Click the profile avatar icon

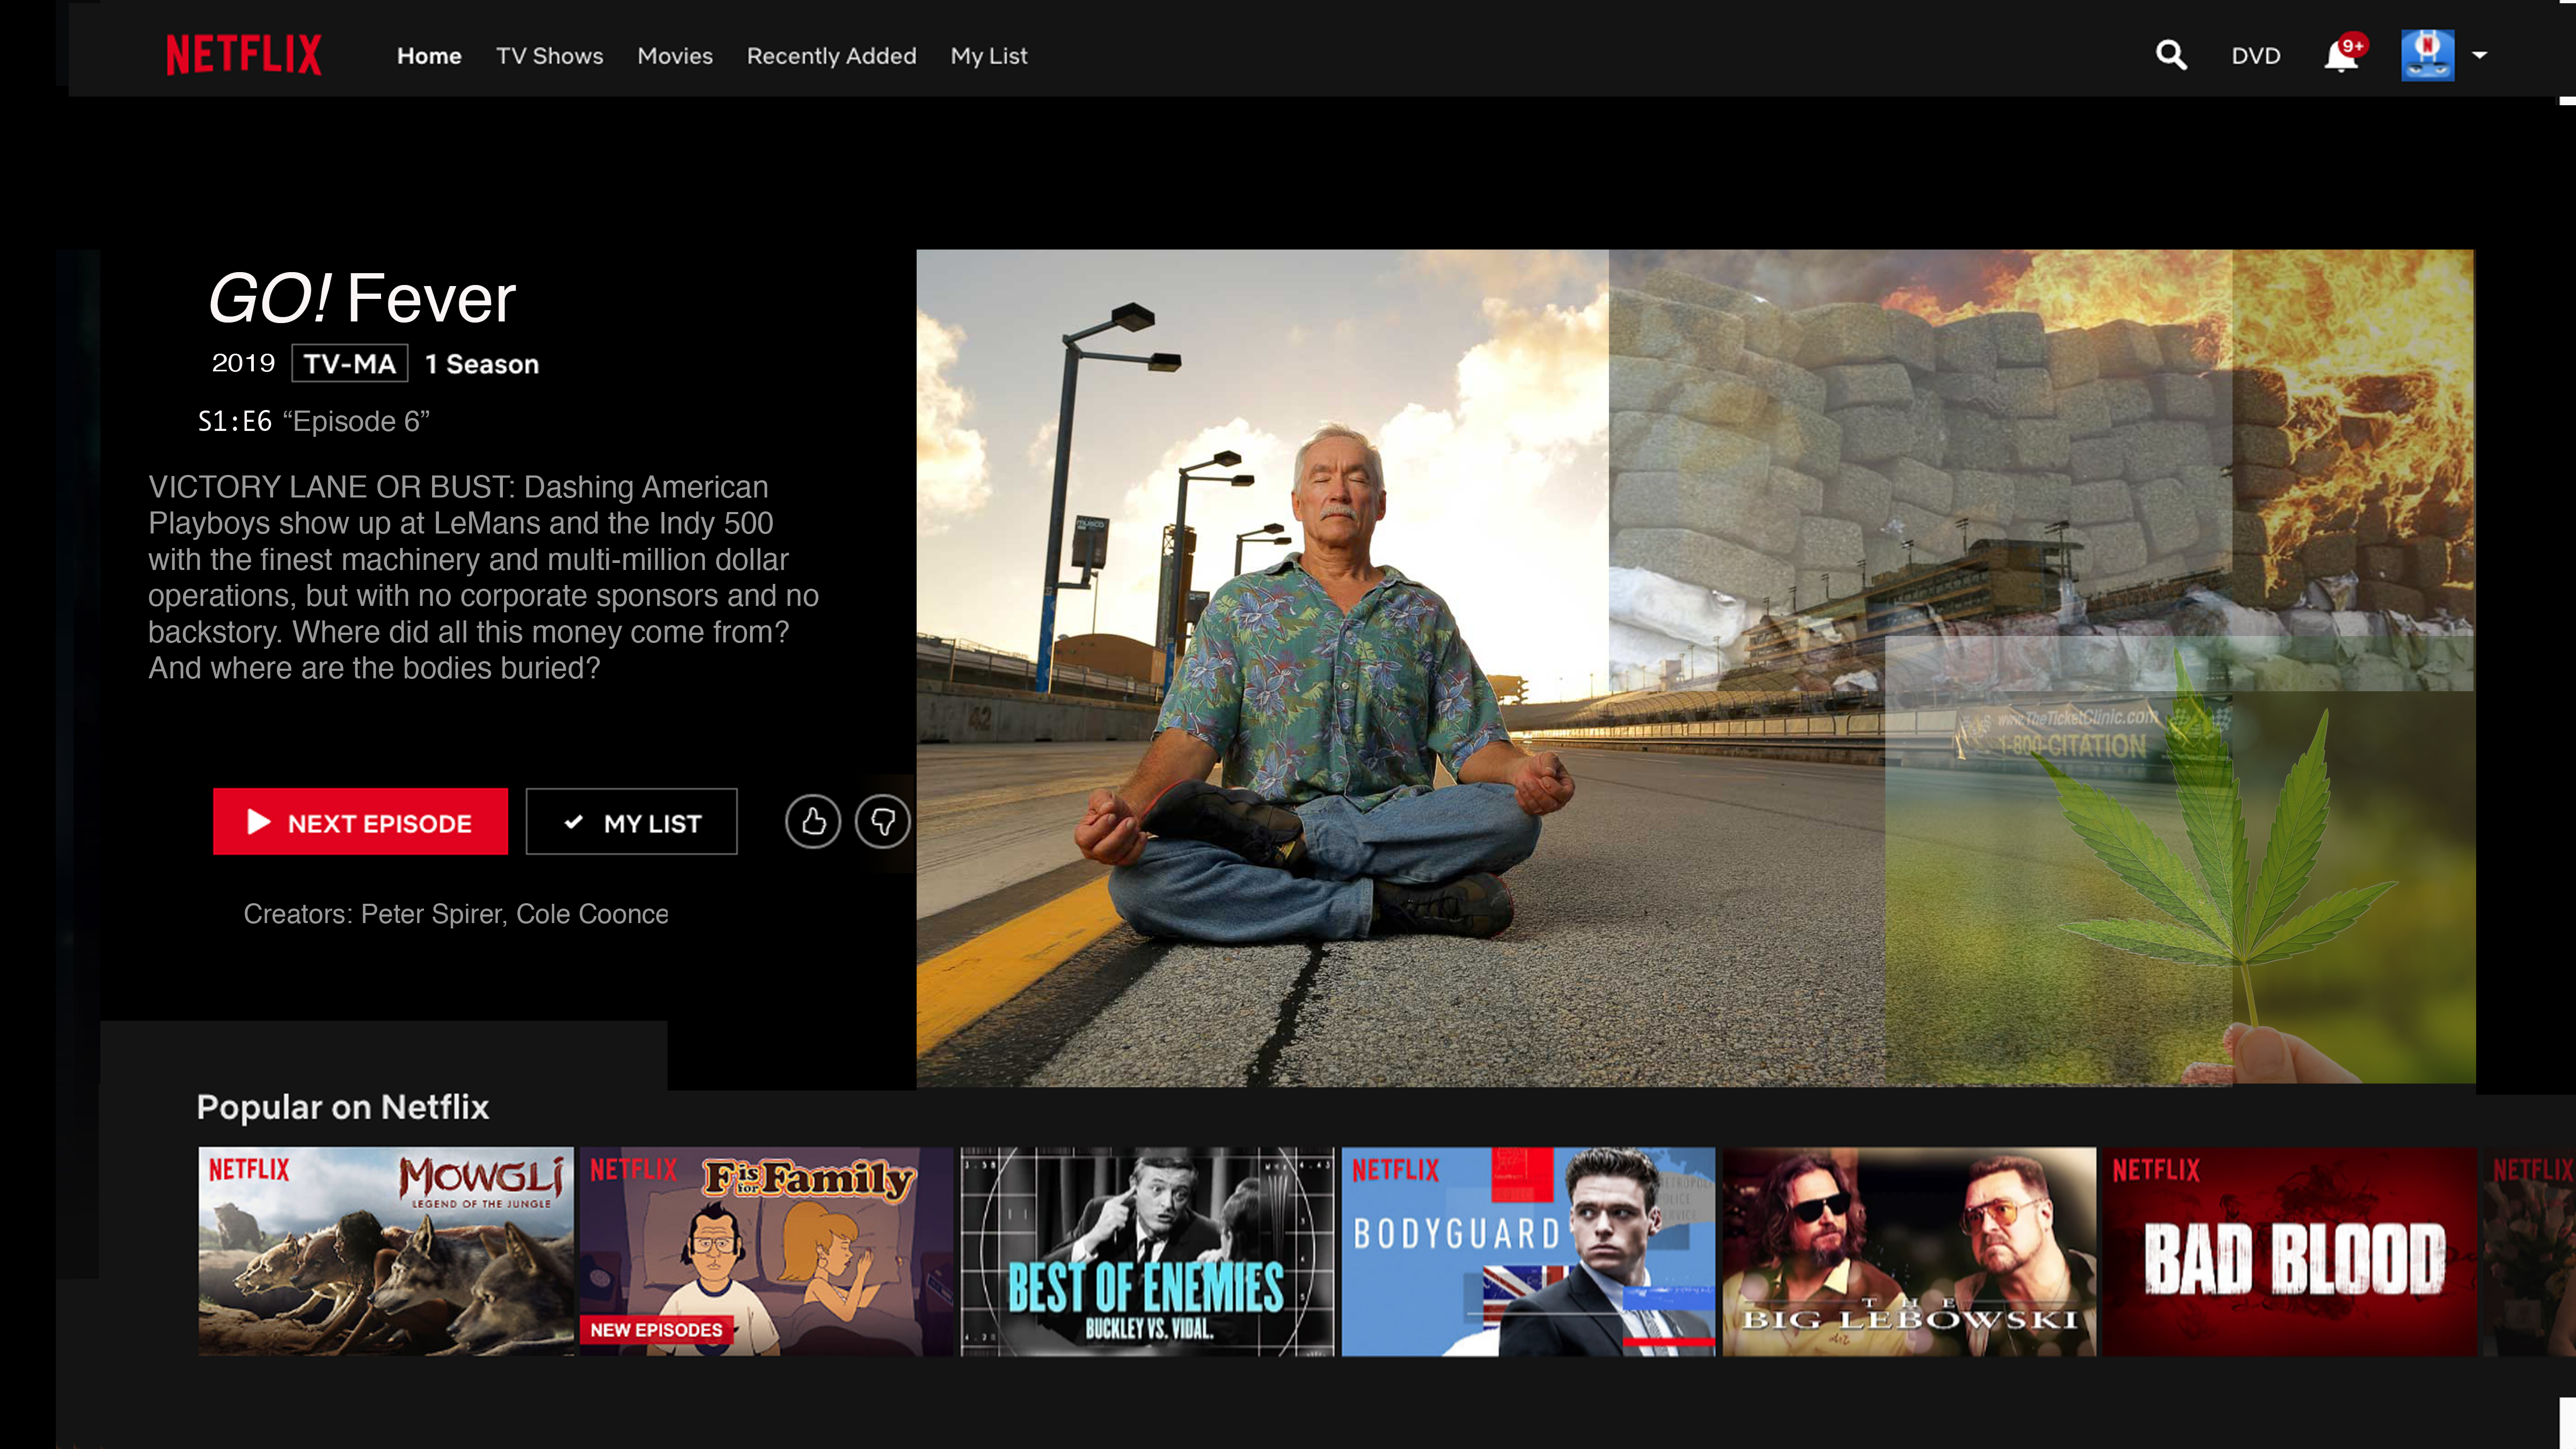click(x=2427, y=55)
